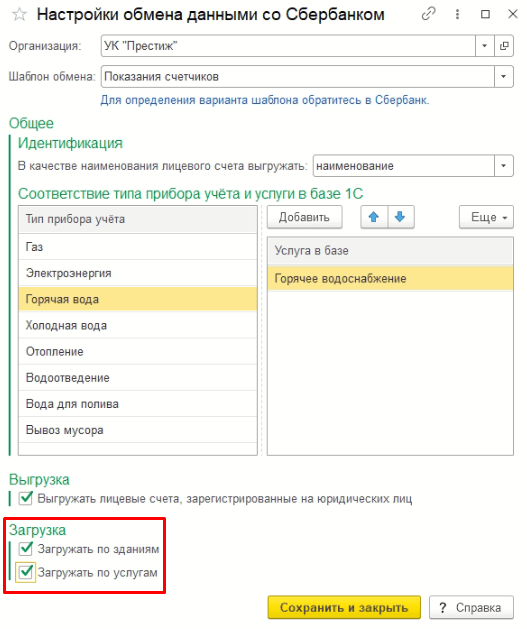Copy link via the chain icon

coord(429,14)
